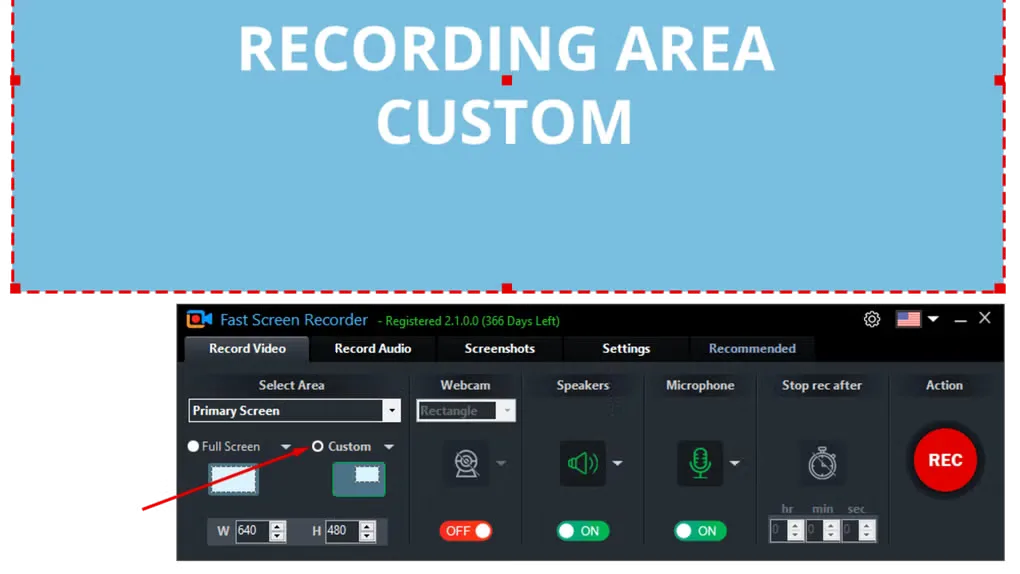Open the language dropdown arrow beside flag

(933, 319)
